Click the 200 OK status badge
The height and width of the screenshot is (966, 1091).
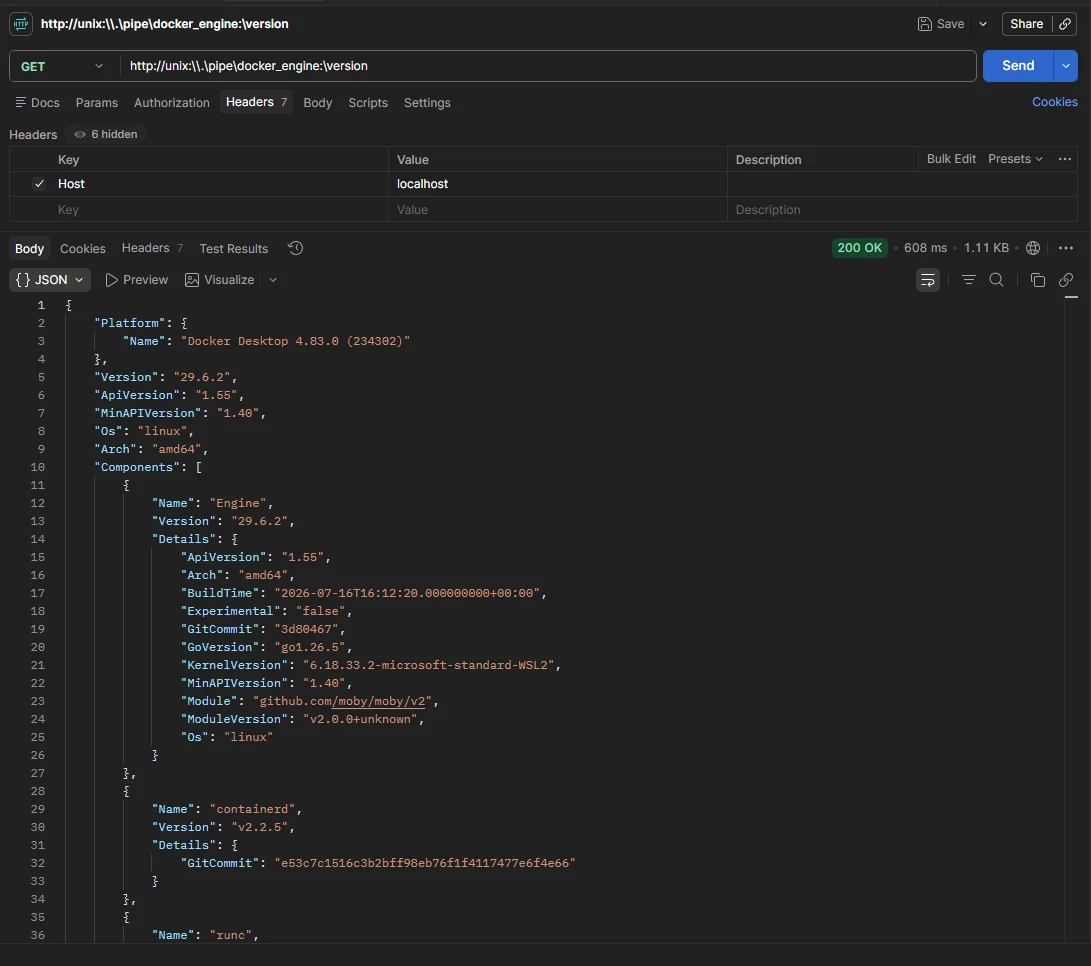point(859,248)
